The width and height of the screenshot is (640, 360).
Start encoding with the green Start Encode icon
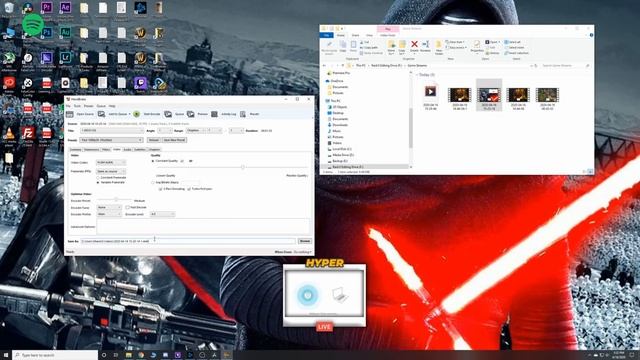(x=136, y=114)
